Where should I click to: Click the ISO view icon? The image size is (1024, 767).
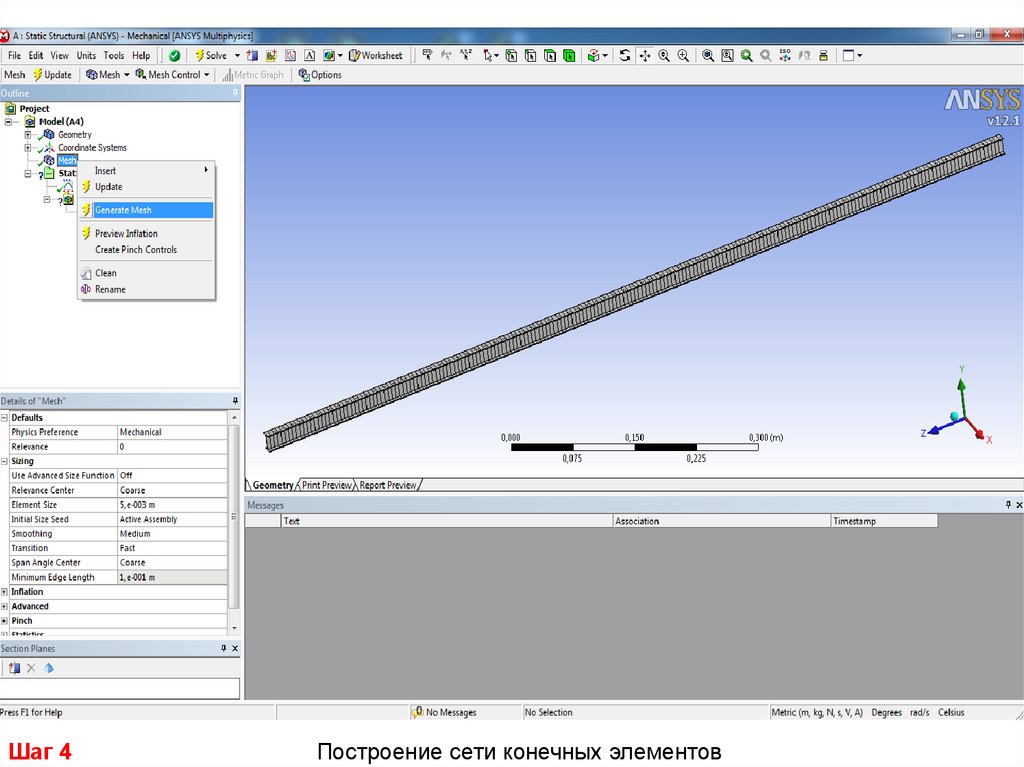pos(785,56)
